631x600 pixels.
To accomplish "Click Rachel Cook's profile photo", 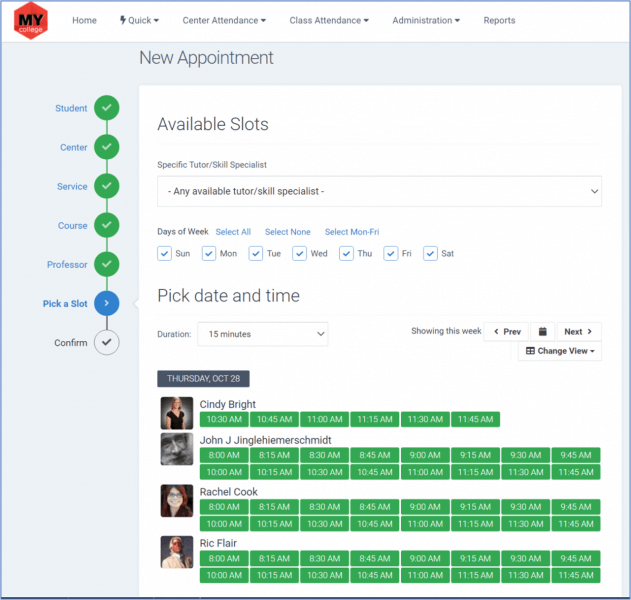I will (x=177, y=501).
